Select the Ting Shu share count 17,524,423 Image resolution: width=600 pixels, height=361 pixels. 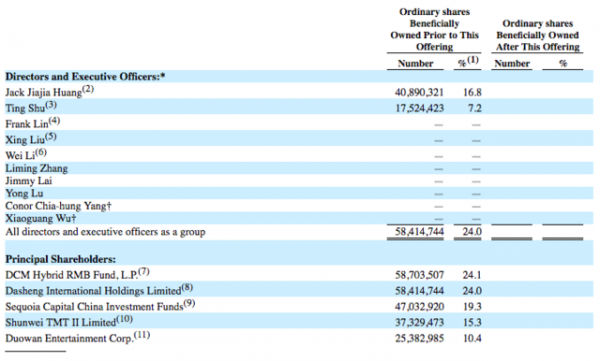point(419,108)
